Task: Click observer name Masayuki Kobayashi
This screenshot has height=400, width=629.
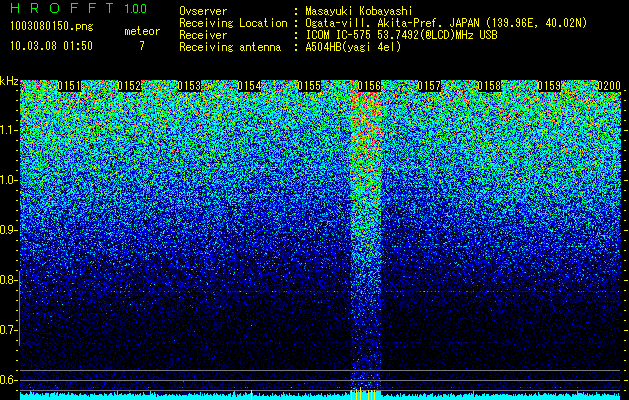Action: 359,11
